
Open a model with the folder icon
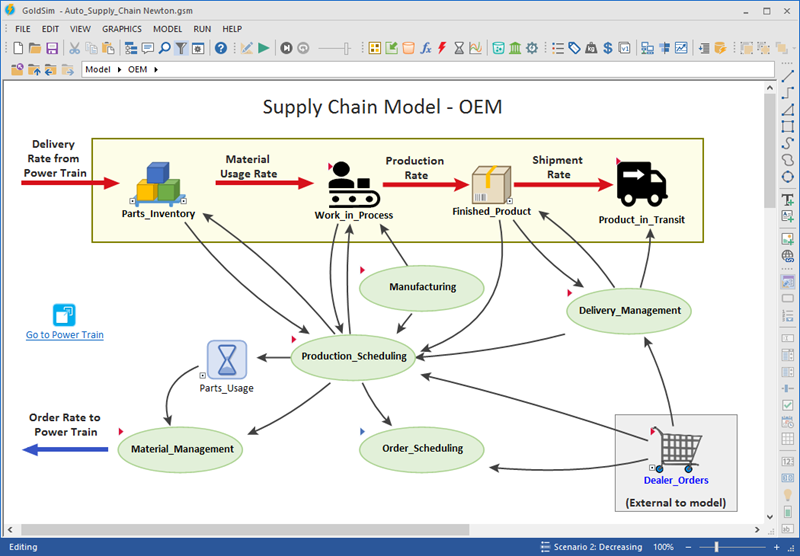coord(35,48)
